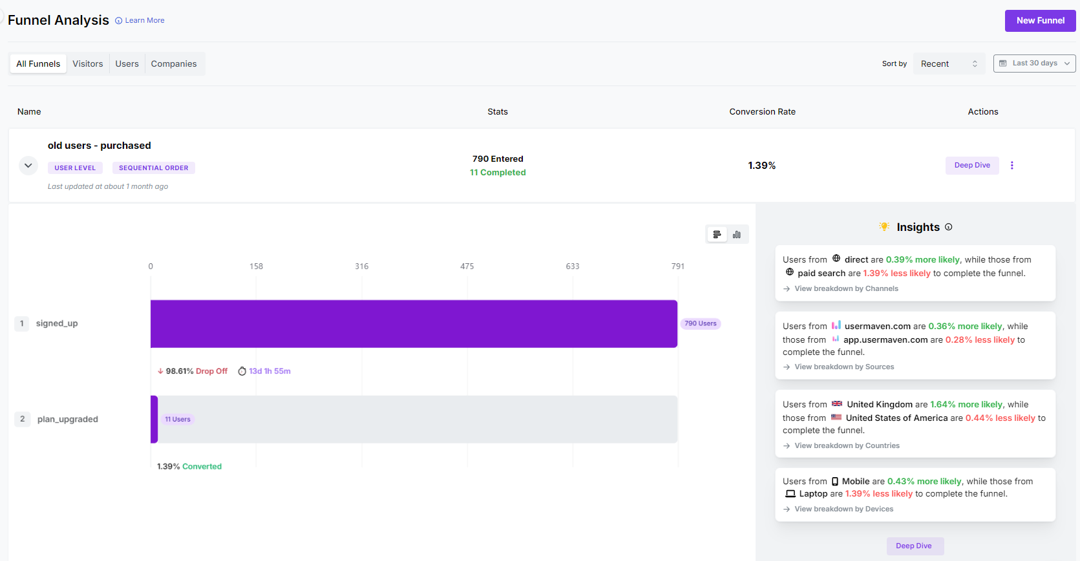This screenshot has height=561, width=1080.
Task: Select the Companies tab
Action: click(174, 63)
